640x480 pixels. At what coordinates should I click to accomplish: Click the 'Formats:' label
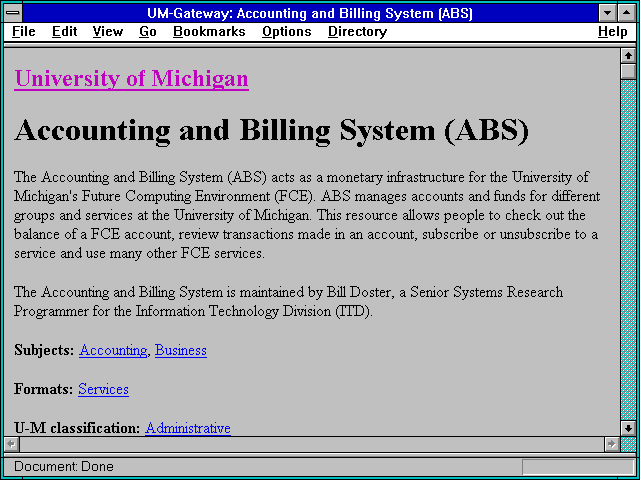[43, 389]
